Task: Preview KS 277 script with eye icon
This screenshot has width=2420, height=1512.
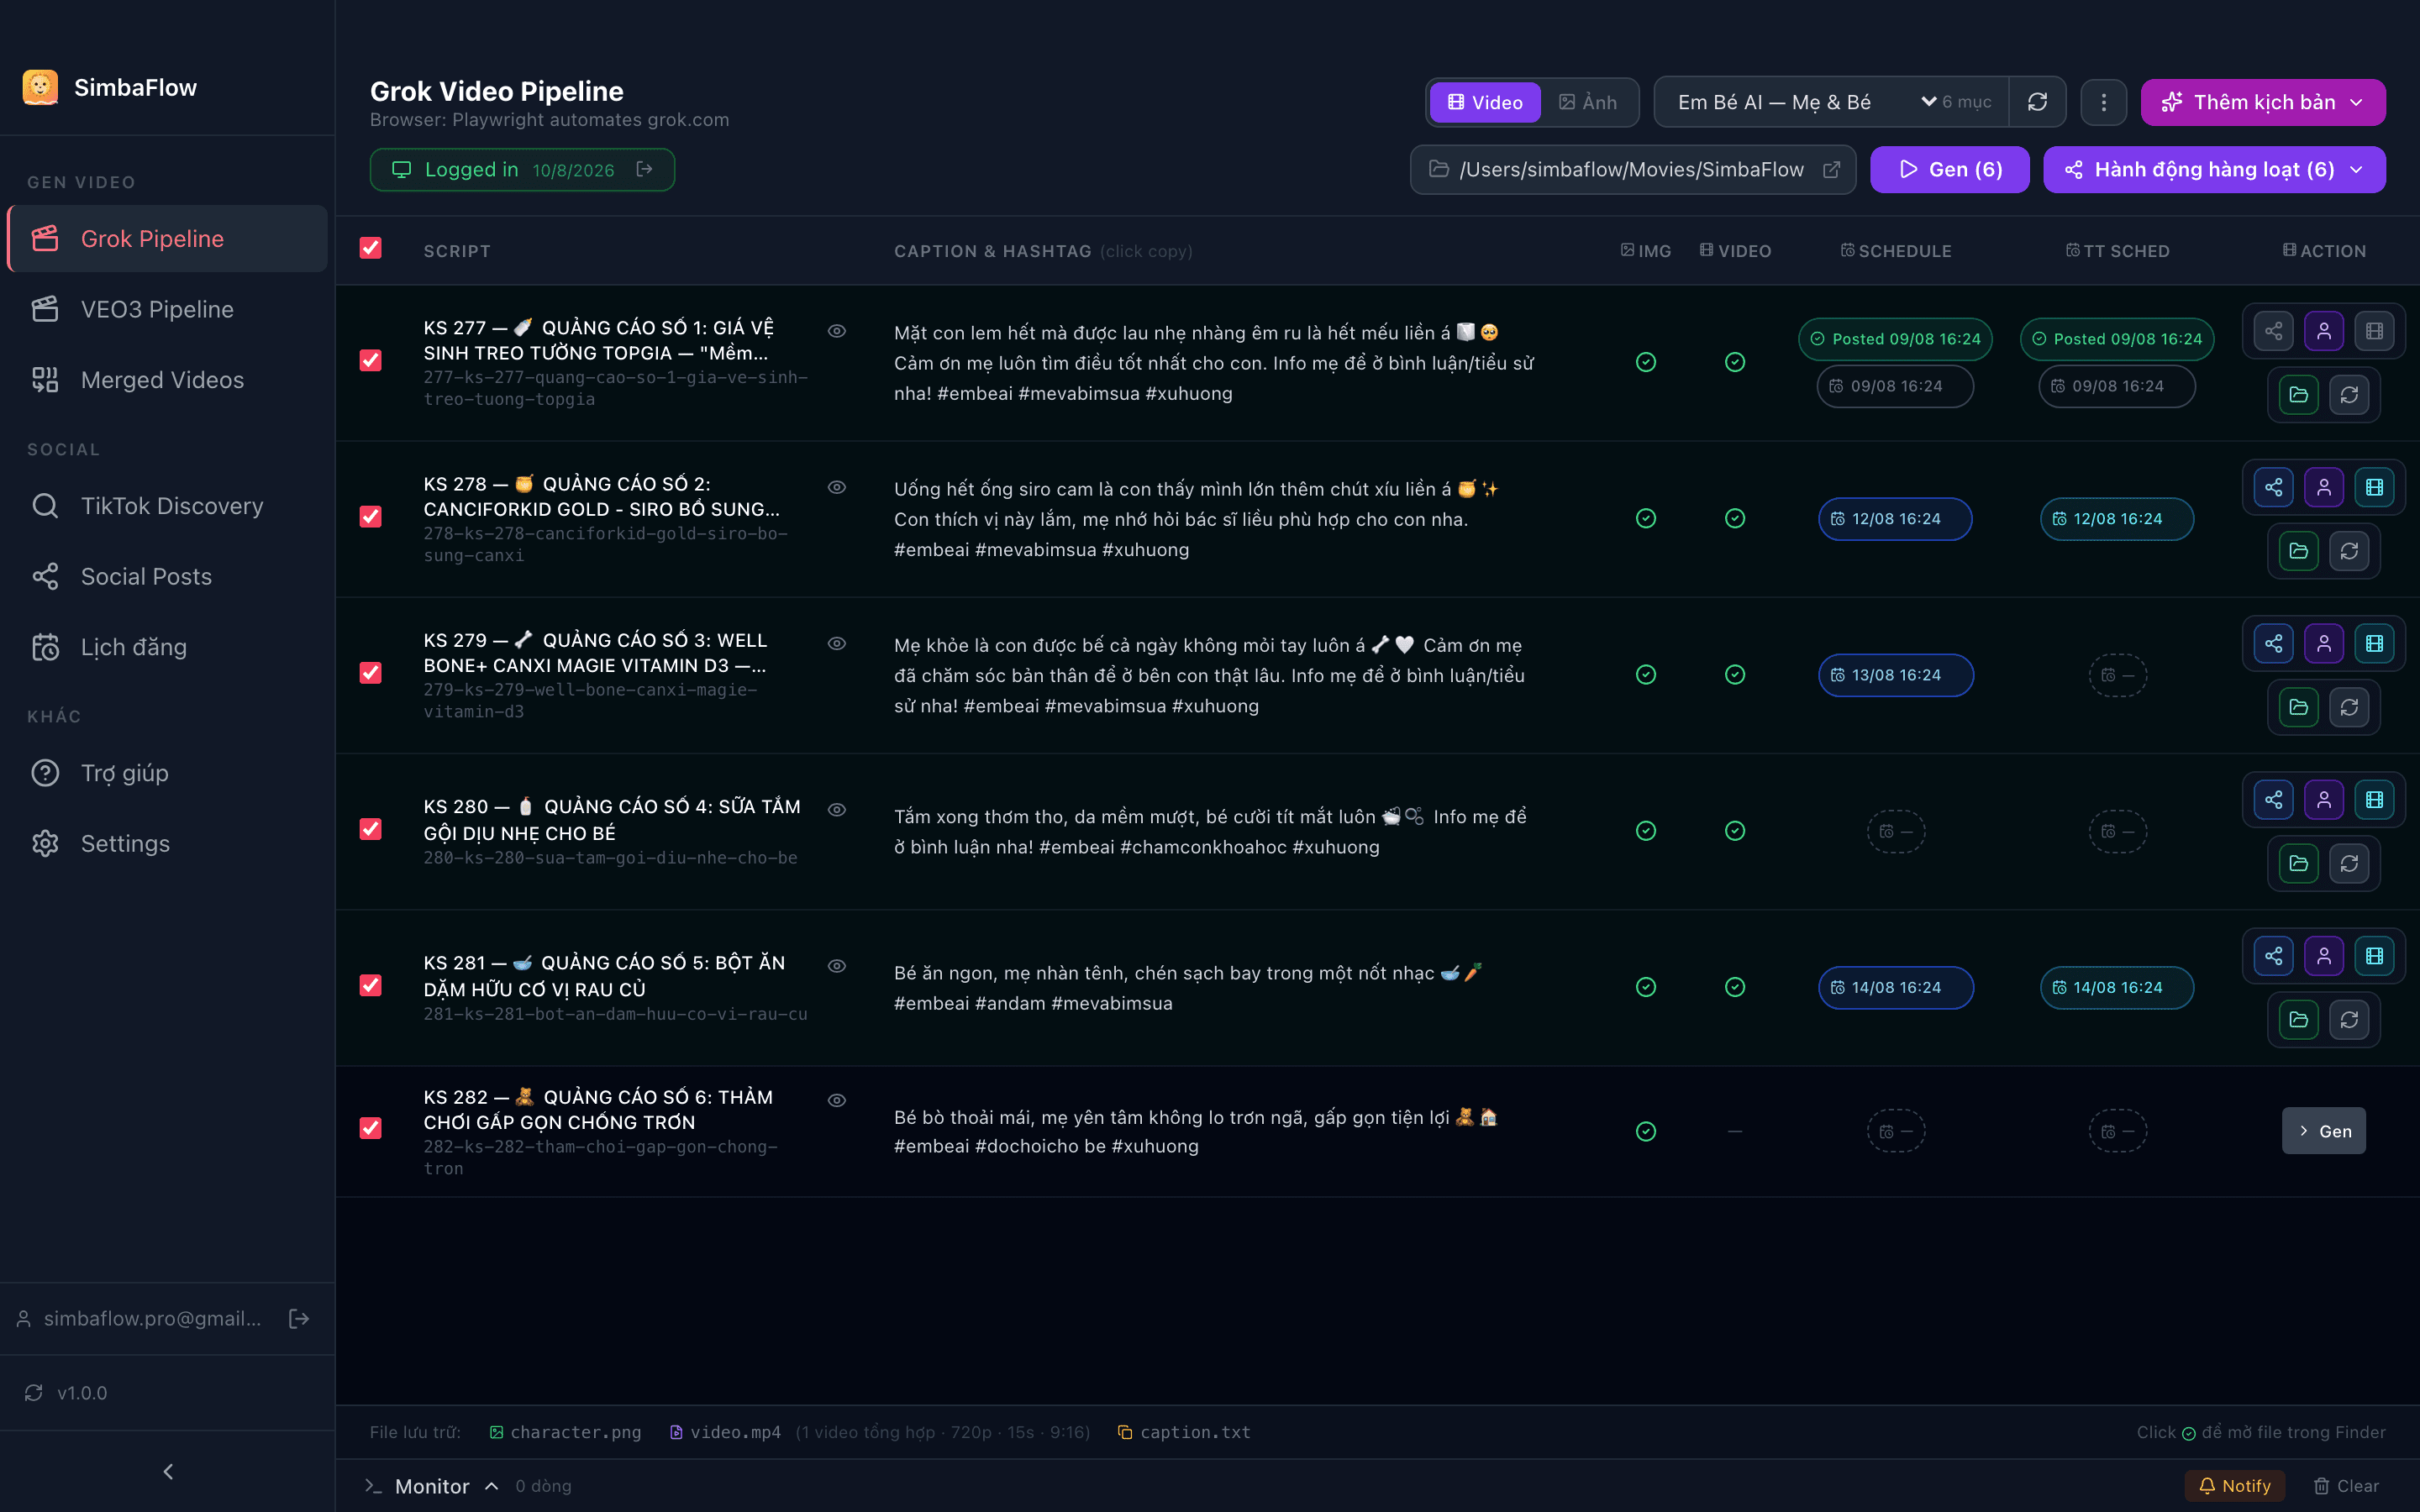Action: 837,331
